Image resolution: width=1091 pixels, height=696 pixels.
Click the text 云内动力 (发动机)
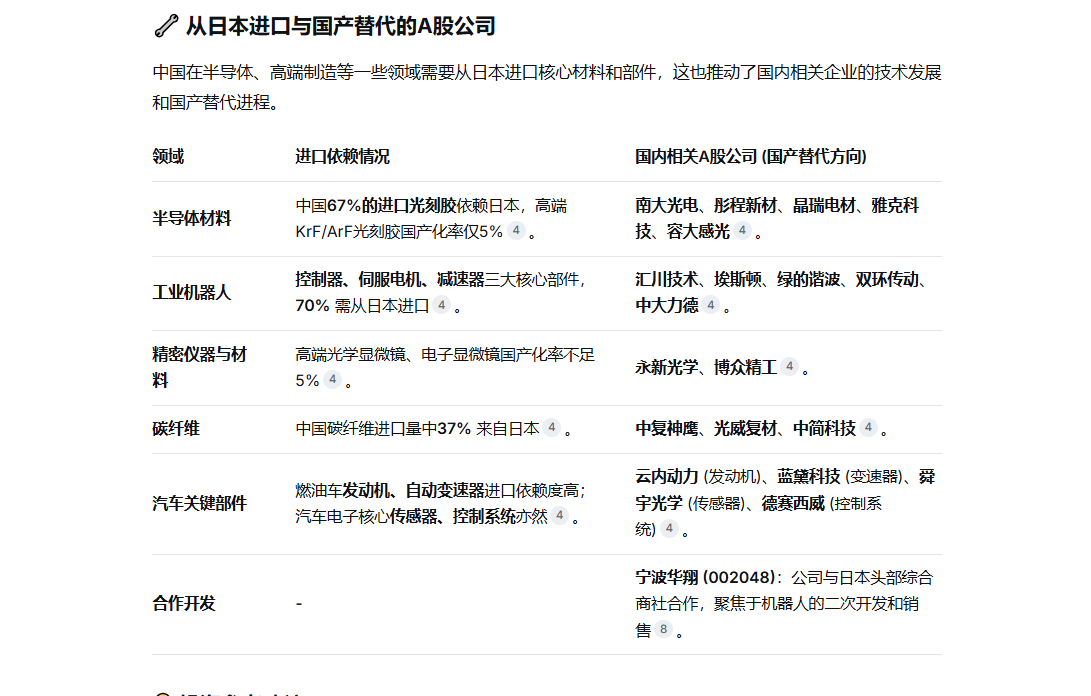click(x=698, y=477)
